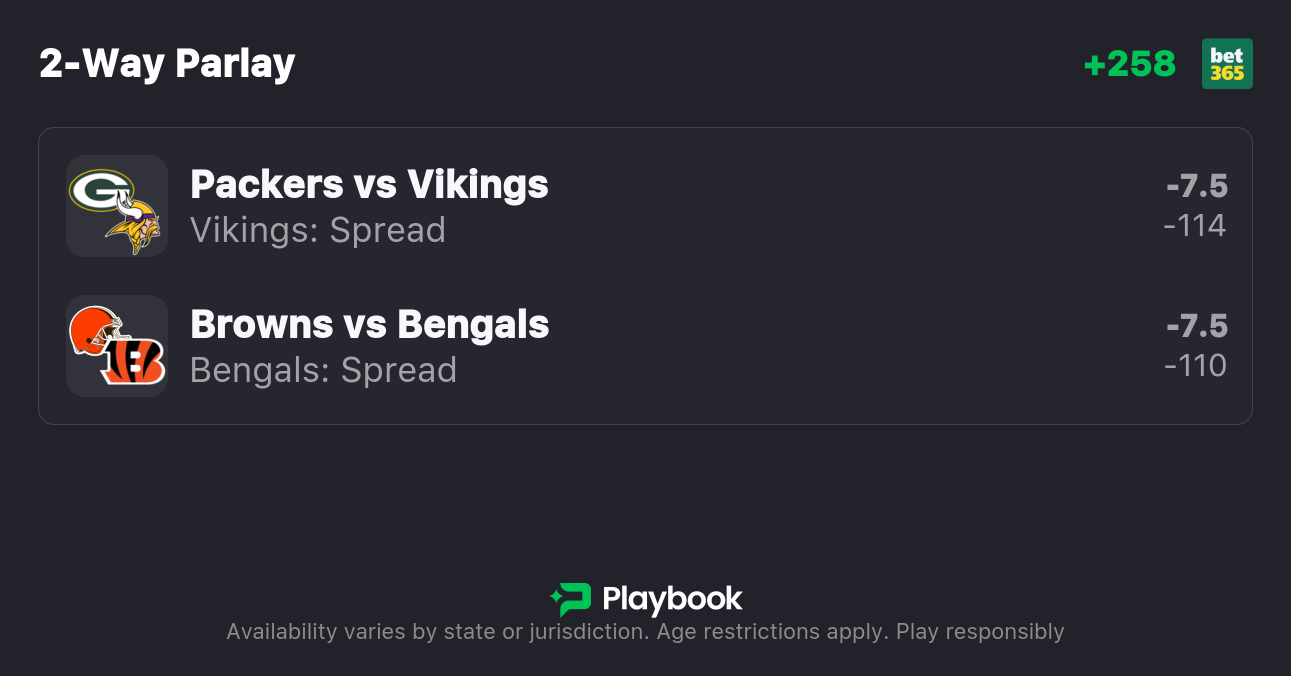Open the Browns vs Bengals matchup

tap(369, 325)
